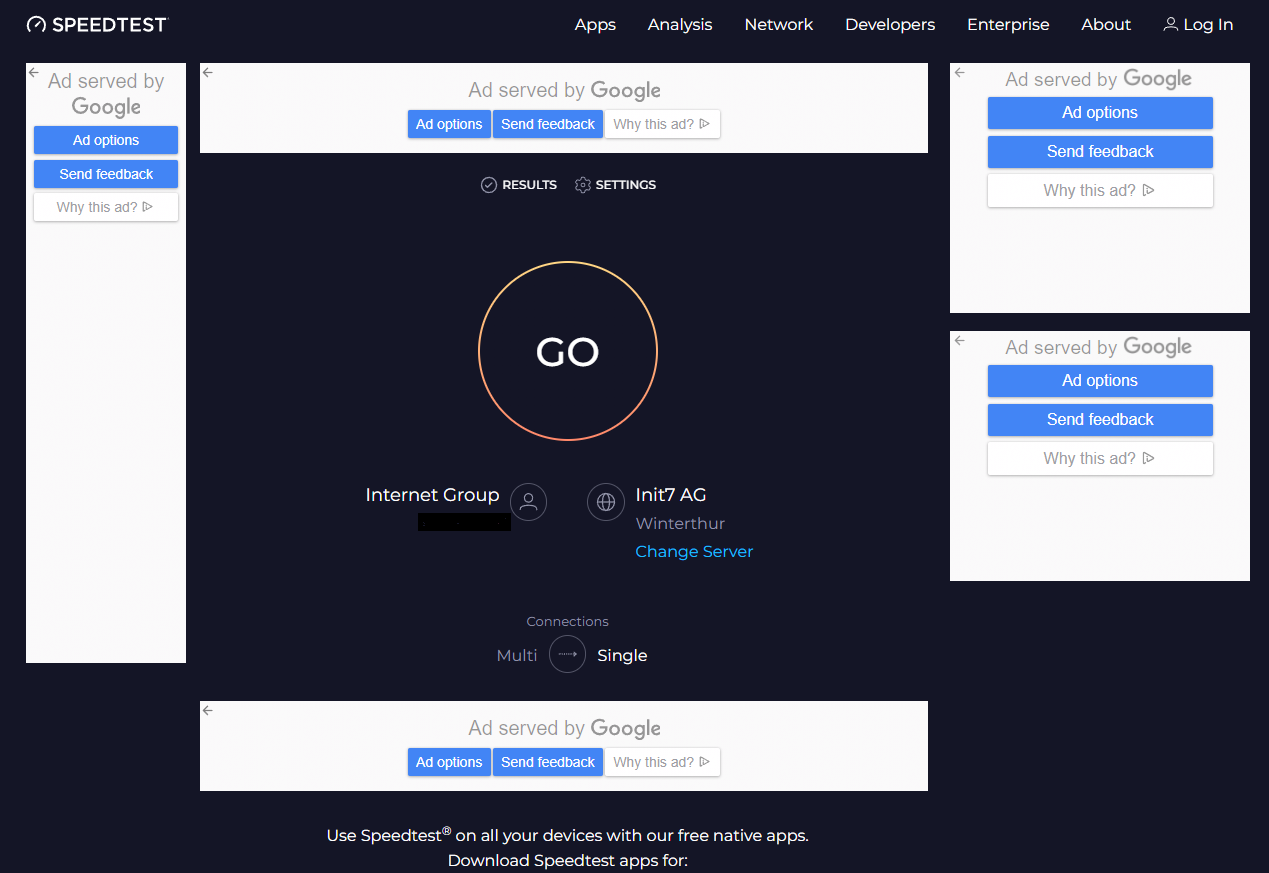
Task: Click Why this ad? in the top banner
Action: point(662,124)
